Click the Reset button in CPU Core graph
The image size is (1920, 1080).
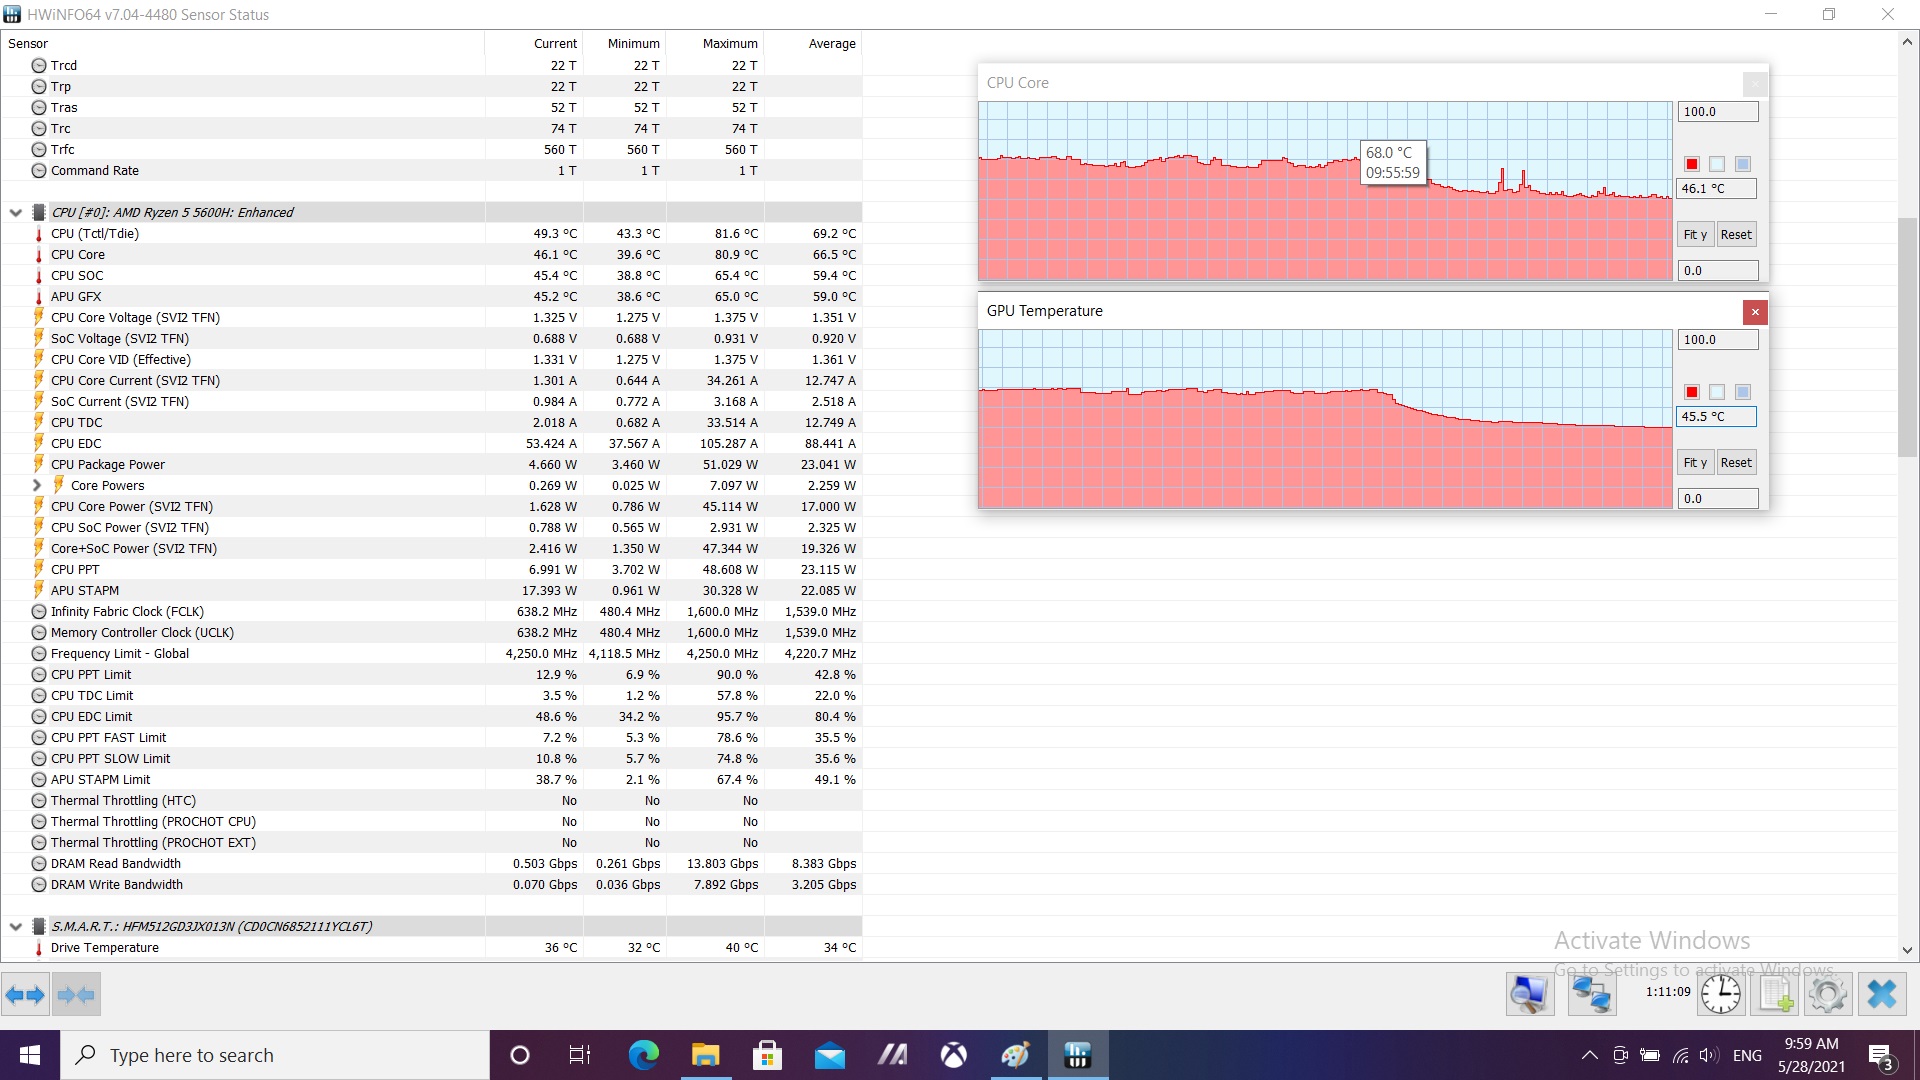(1736, 235)
